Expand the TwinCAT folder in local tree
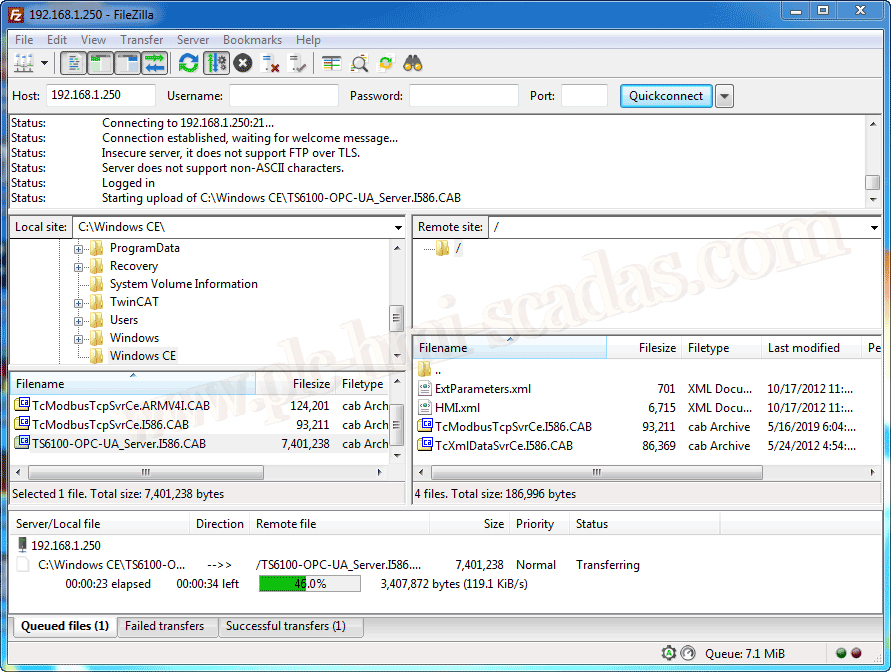This screenshot has width=891, height=672. pos(78,302)
